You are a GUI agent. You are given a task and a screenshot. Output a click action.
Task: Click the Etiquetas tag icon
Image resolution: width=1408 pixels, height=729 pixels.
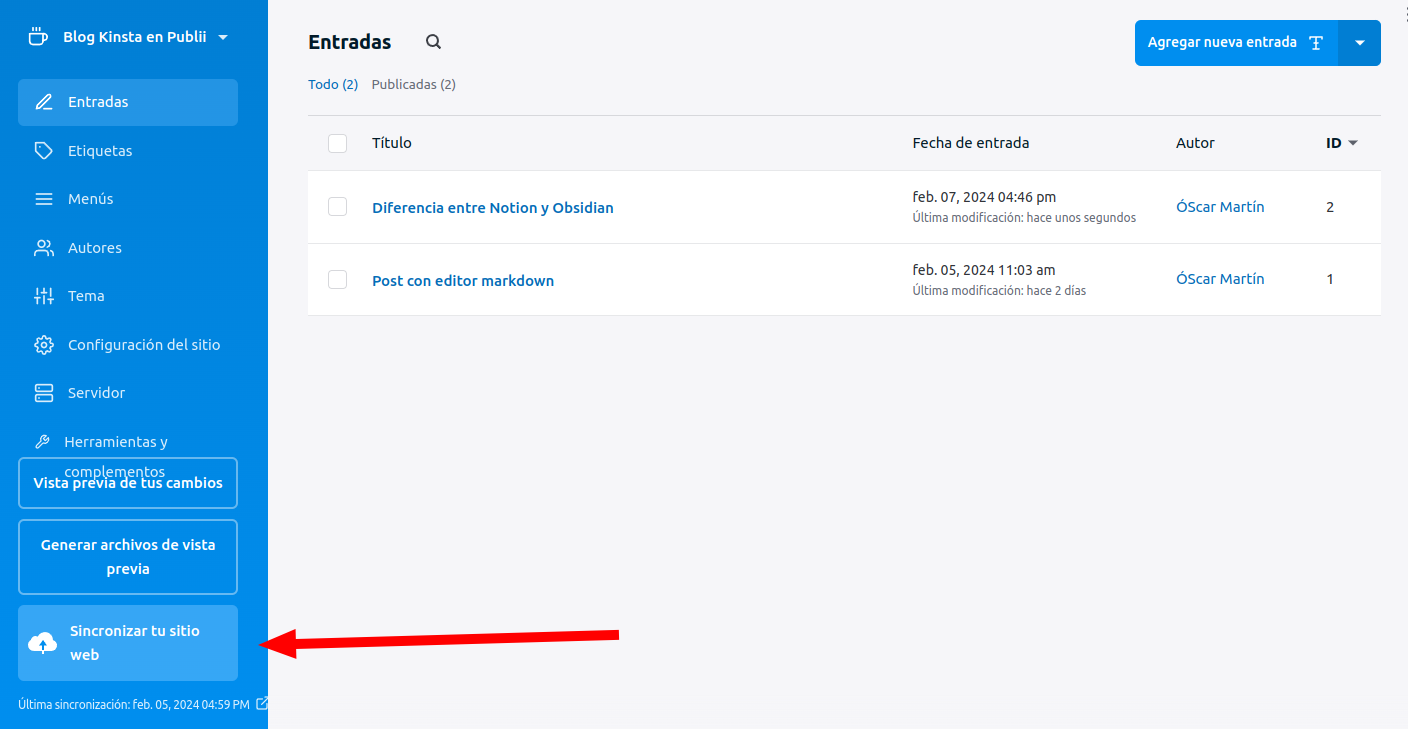pos(43,151)
